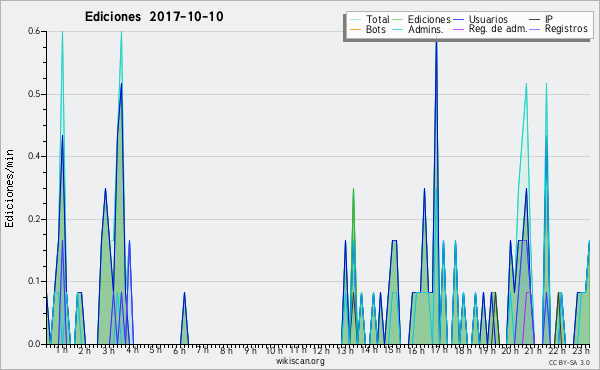Click the orange line swatch beside Bots
Image resolution: width=600 pixels, height=370 pixels.
(355, 29)
